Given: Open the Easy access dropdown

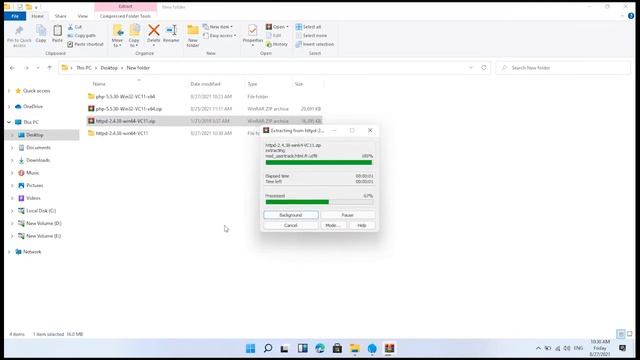Looking at the screenshot, I should pos(219,36).
